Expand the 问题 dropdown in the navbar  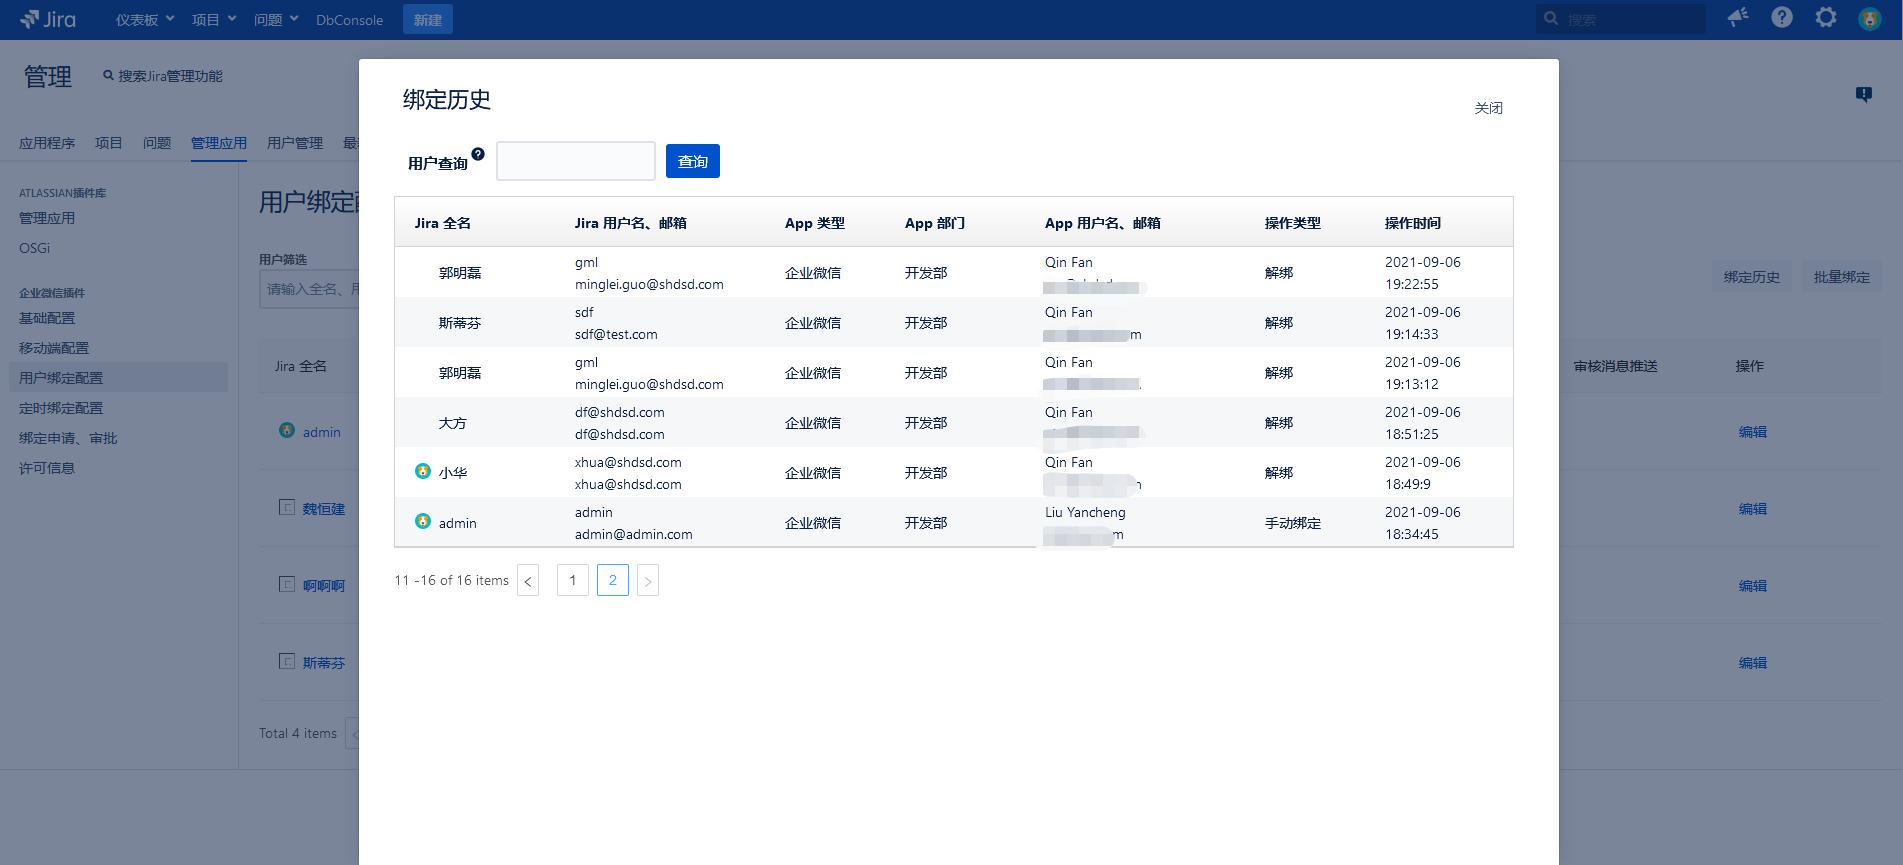[x=276, y=20]
